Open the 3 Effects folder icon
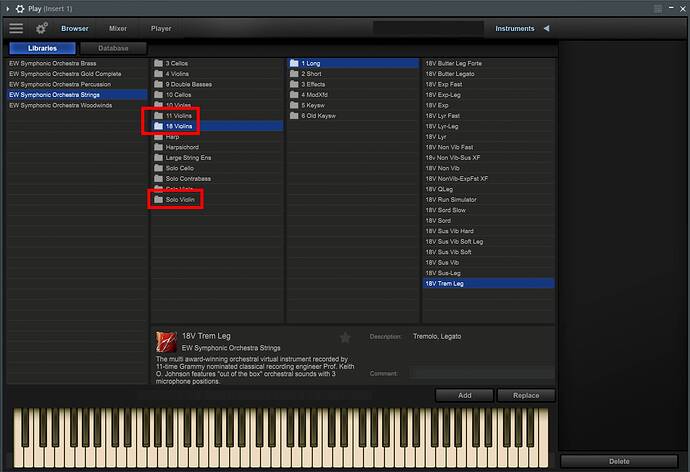Viewport: 690px width, 472px height. (x=294, y=84)
